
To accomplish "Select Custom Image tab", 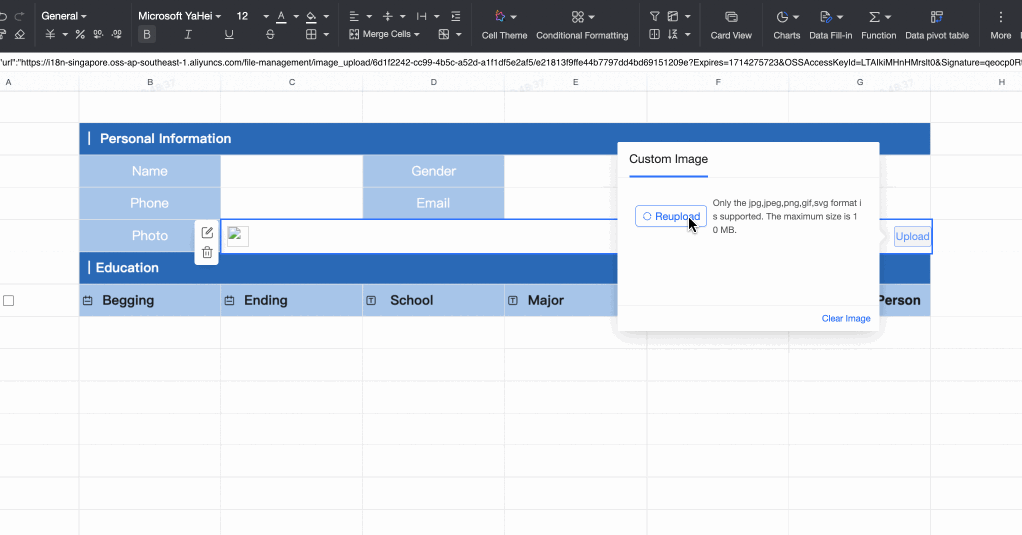I will (668, 159).
